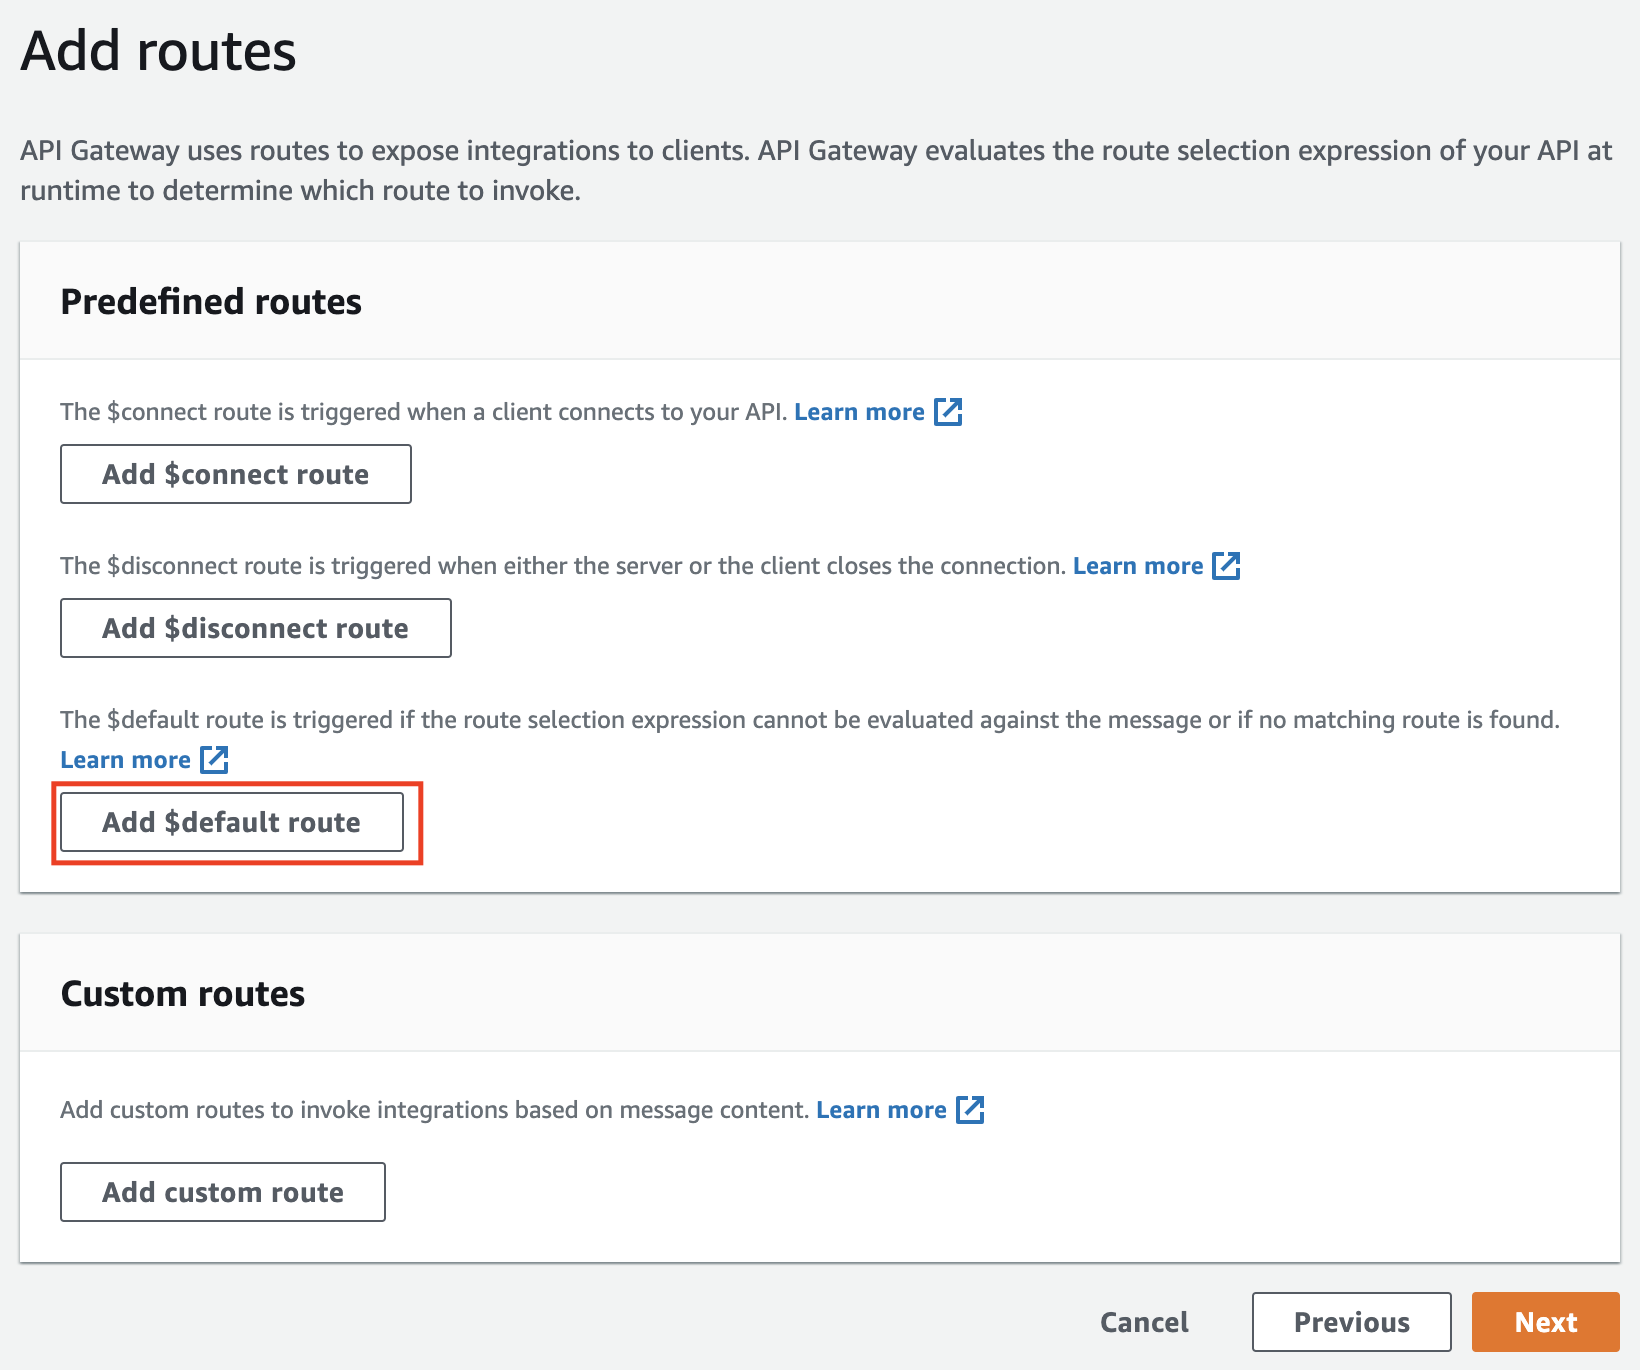
Task: Click the Add routes page title
Action: click(158, 51)
